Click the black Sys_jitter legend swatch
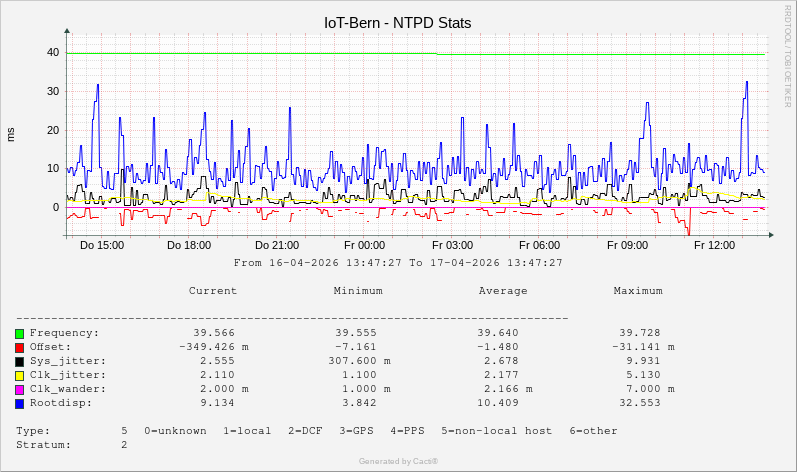 coord(20,361)
